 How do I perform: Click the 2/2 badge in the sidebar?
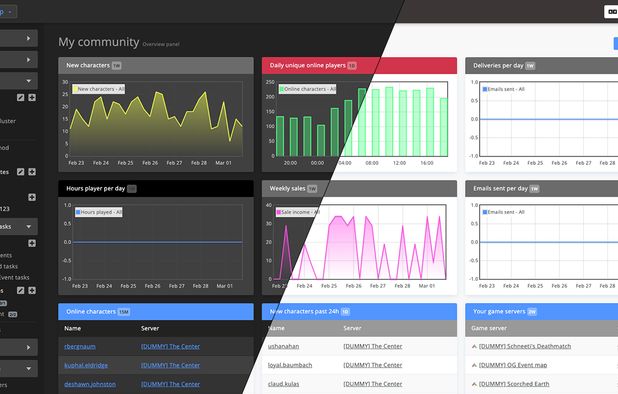[13, 314]
